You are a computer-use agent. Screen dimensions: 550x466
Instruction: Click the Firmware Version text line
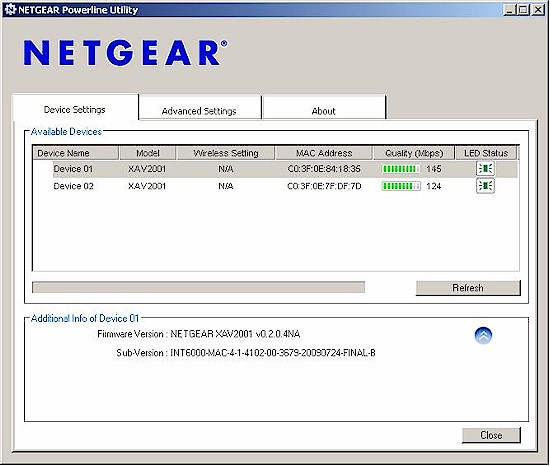(x=199, y=334)
